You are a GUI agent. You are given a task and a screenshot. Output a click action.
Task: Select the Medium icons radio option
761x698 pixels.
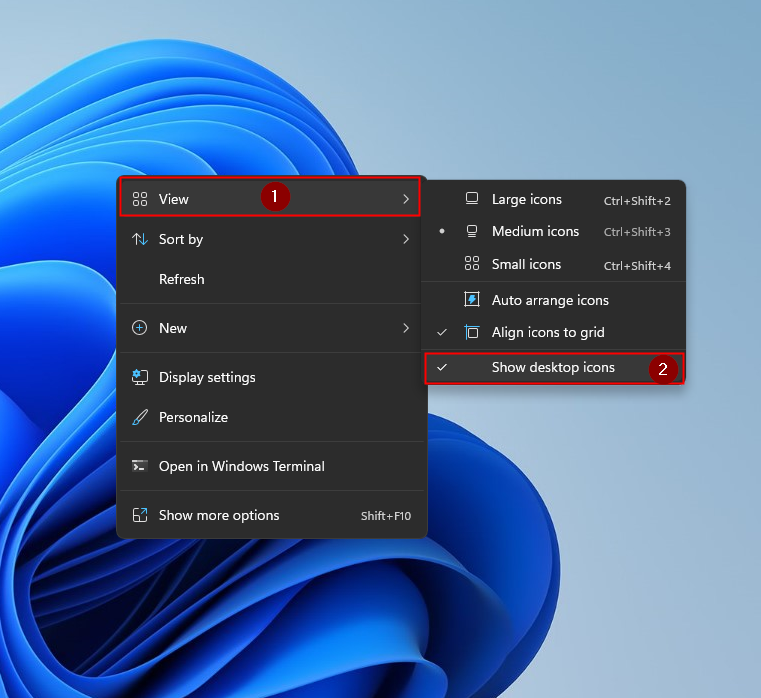pos(535,231)
